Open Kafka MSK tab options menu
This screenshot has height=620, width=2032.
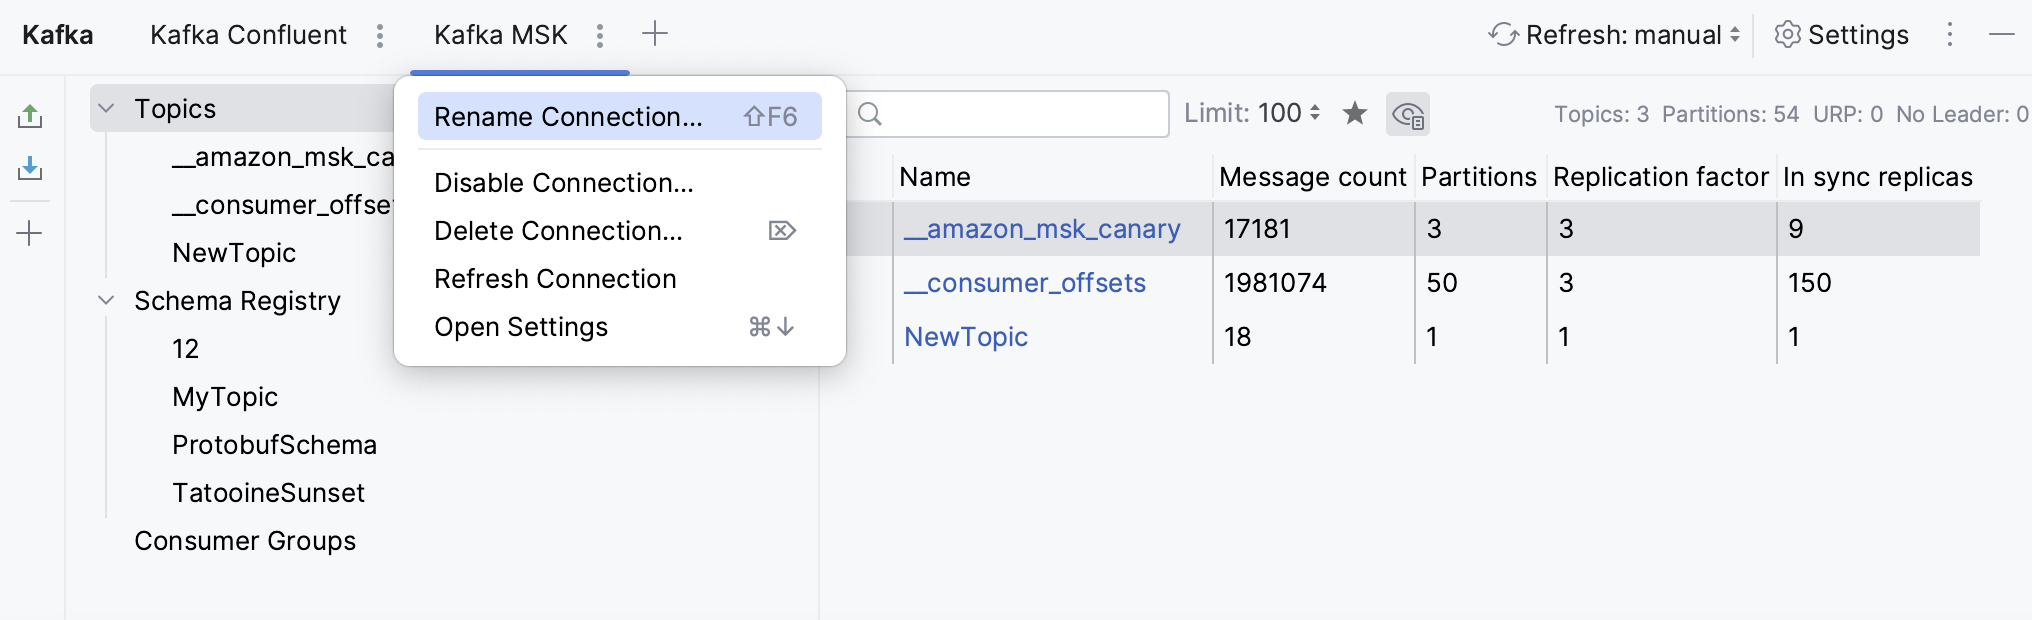click(x=600, y=36)
